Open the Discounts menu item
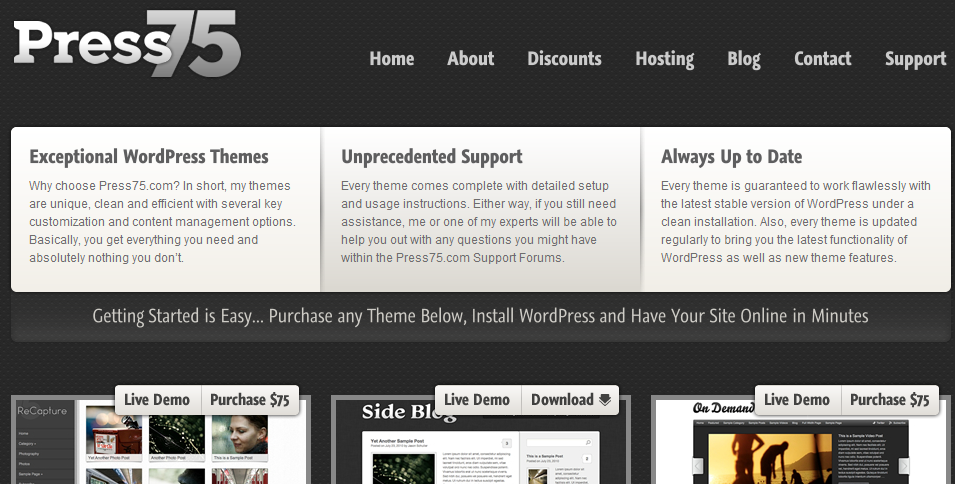 [564, 58]
